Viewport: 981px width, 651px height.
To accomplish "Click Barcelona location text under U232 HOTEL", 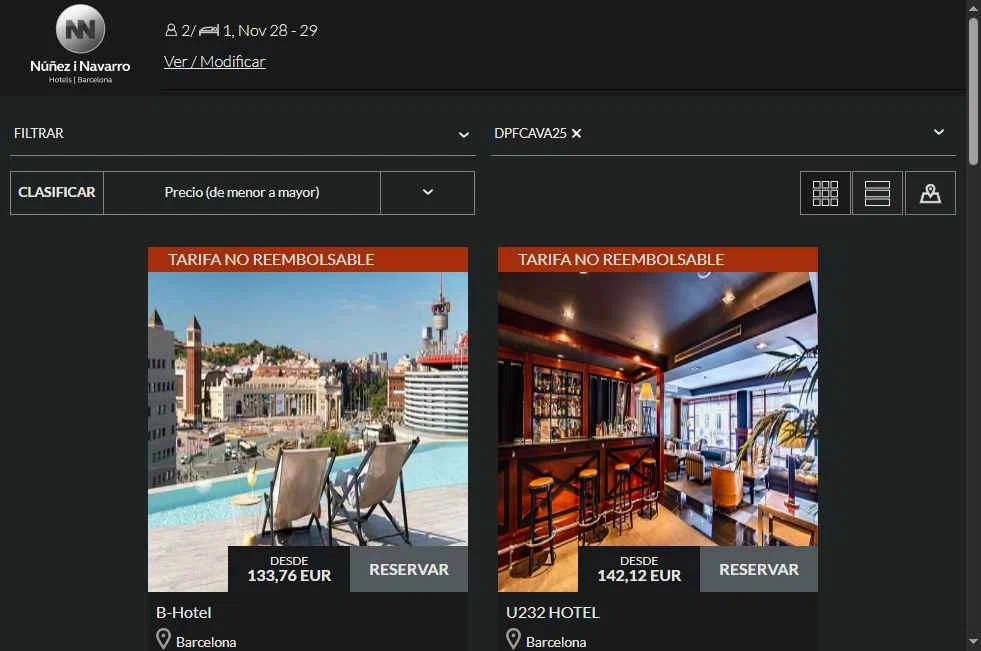I will coord(556,642).
